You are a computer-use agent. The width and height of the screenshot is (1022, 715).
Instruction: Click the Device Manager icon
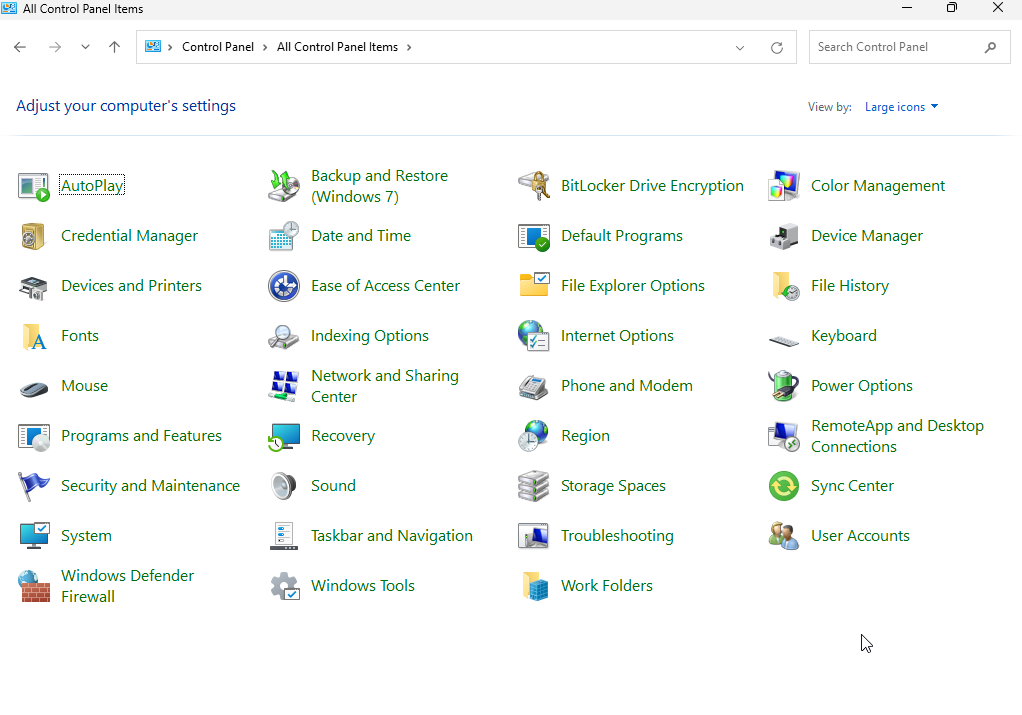(x=784, y=236)
